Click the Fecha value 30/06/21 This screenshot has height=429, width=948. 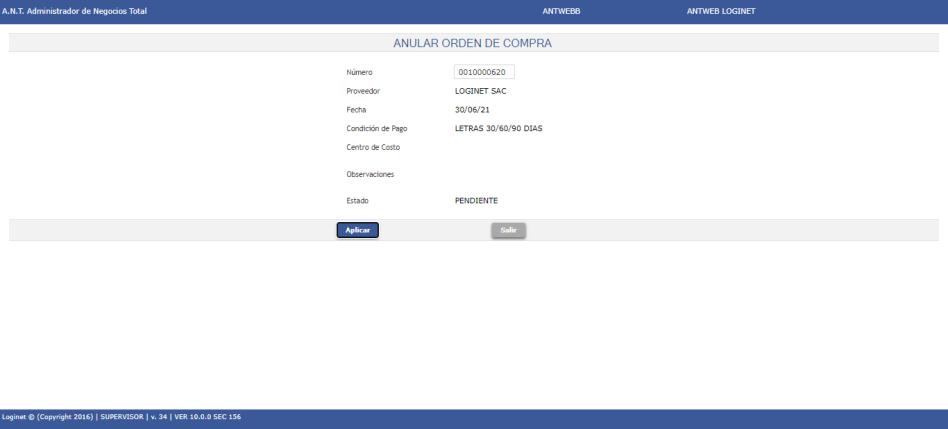(x=472, y=110)
